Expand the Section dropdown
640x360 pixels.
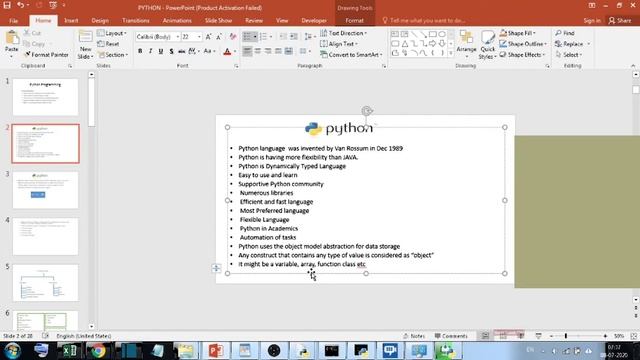tap(113, 54)
